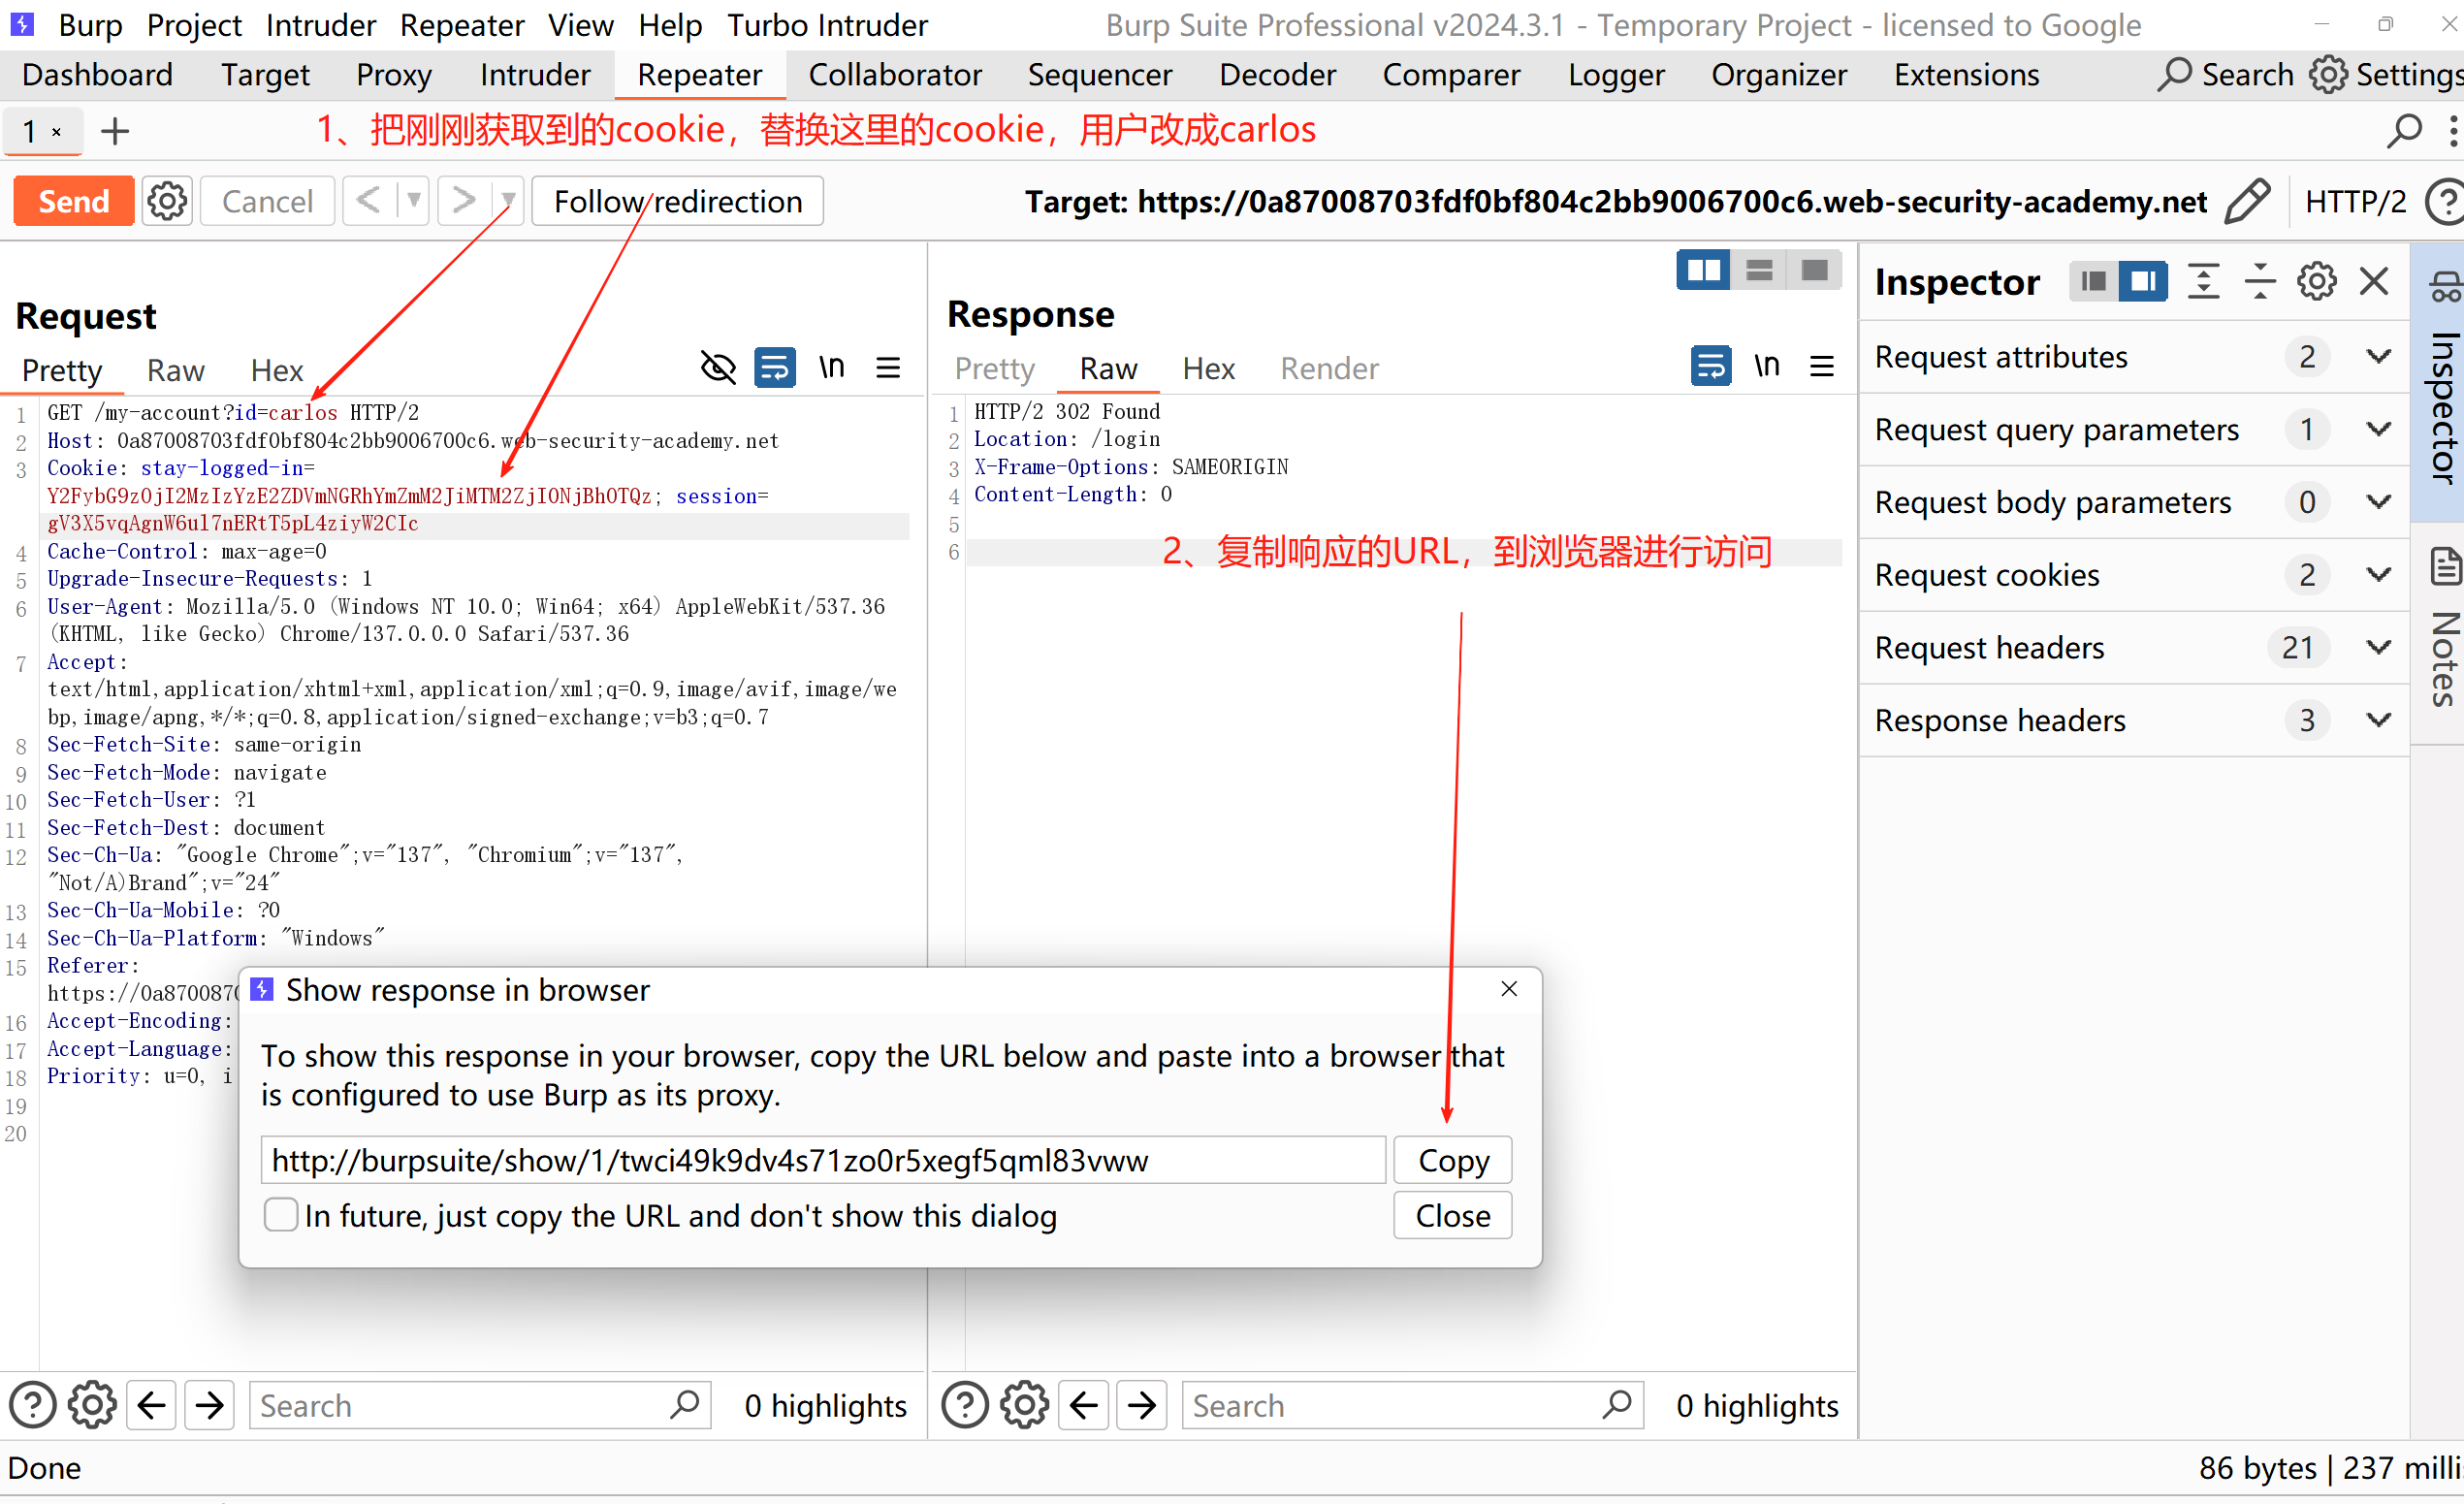
Task: Show newline characters in Request editor
Action: coord(831,368)
